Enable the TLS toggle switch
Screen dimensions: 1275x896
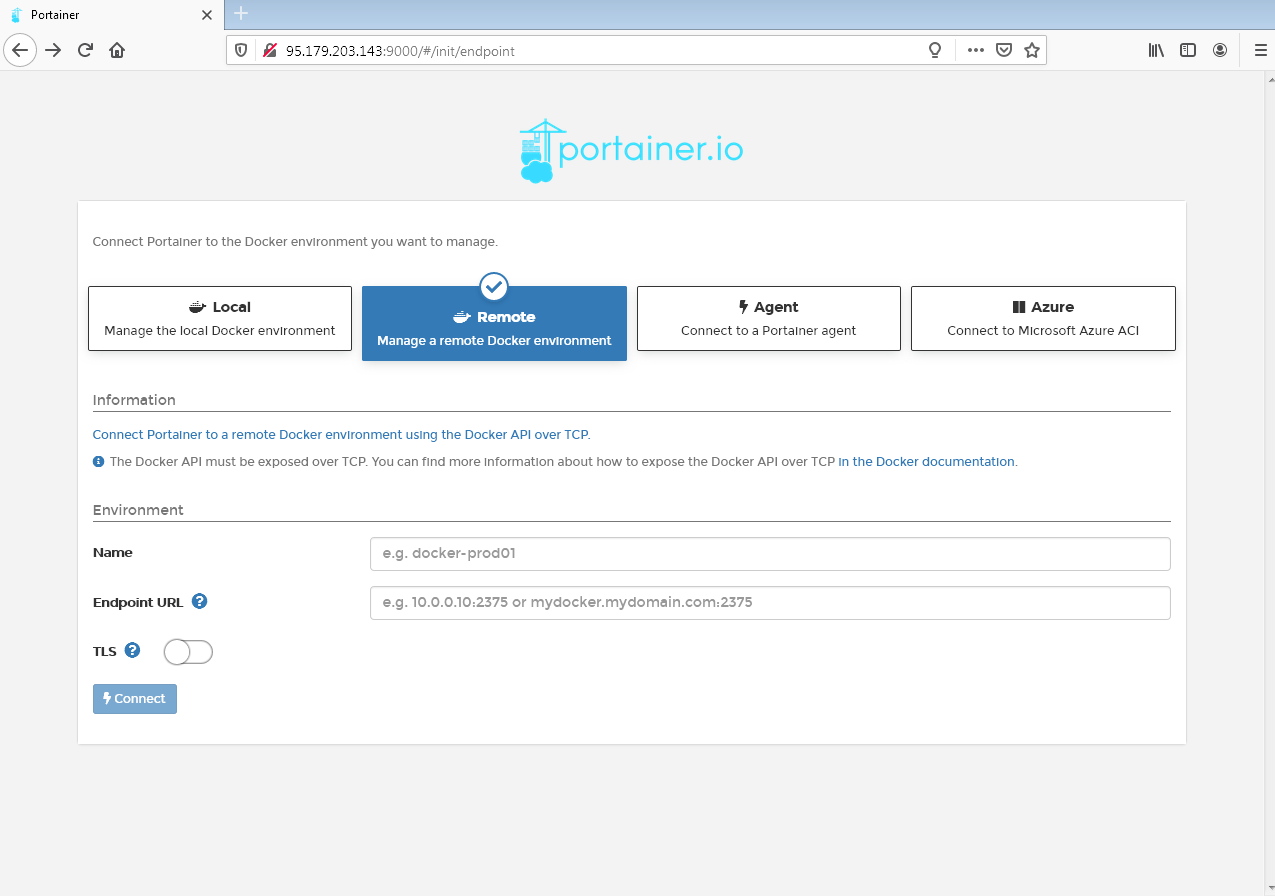pyautogui.click(x=187, y=651)
